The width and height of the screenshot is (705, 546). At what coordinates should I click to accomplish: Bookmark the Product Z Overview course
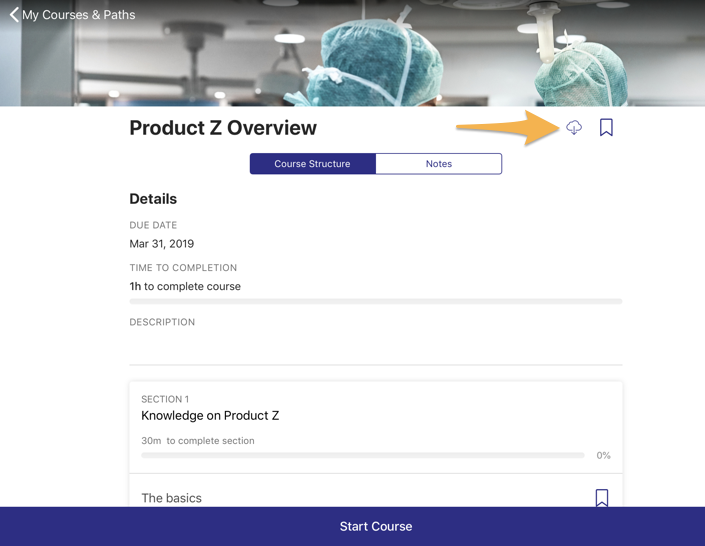[x=606, y=127]
